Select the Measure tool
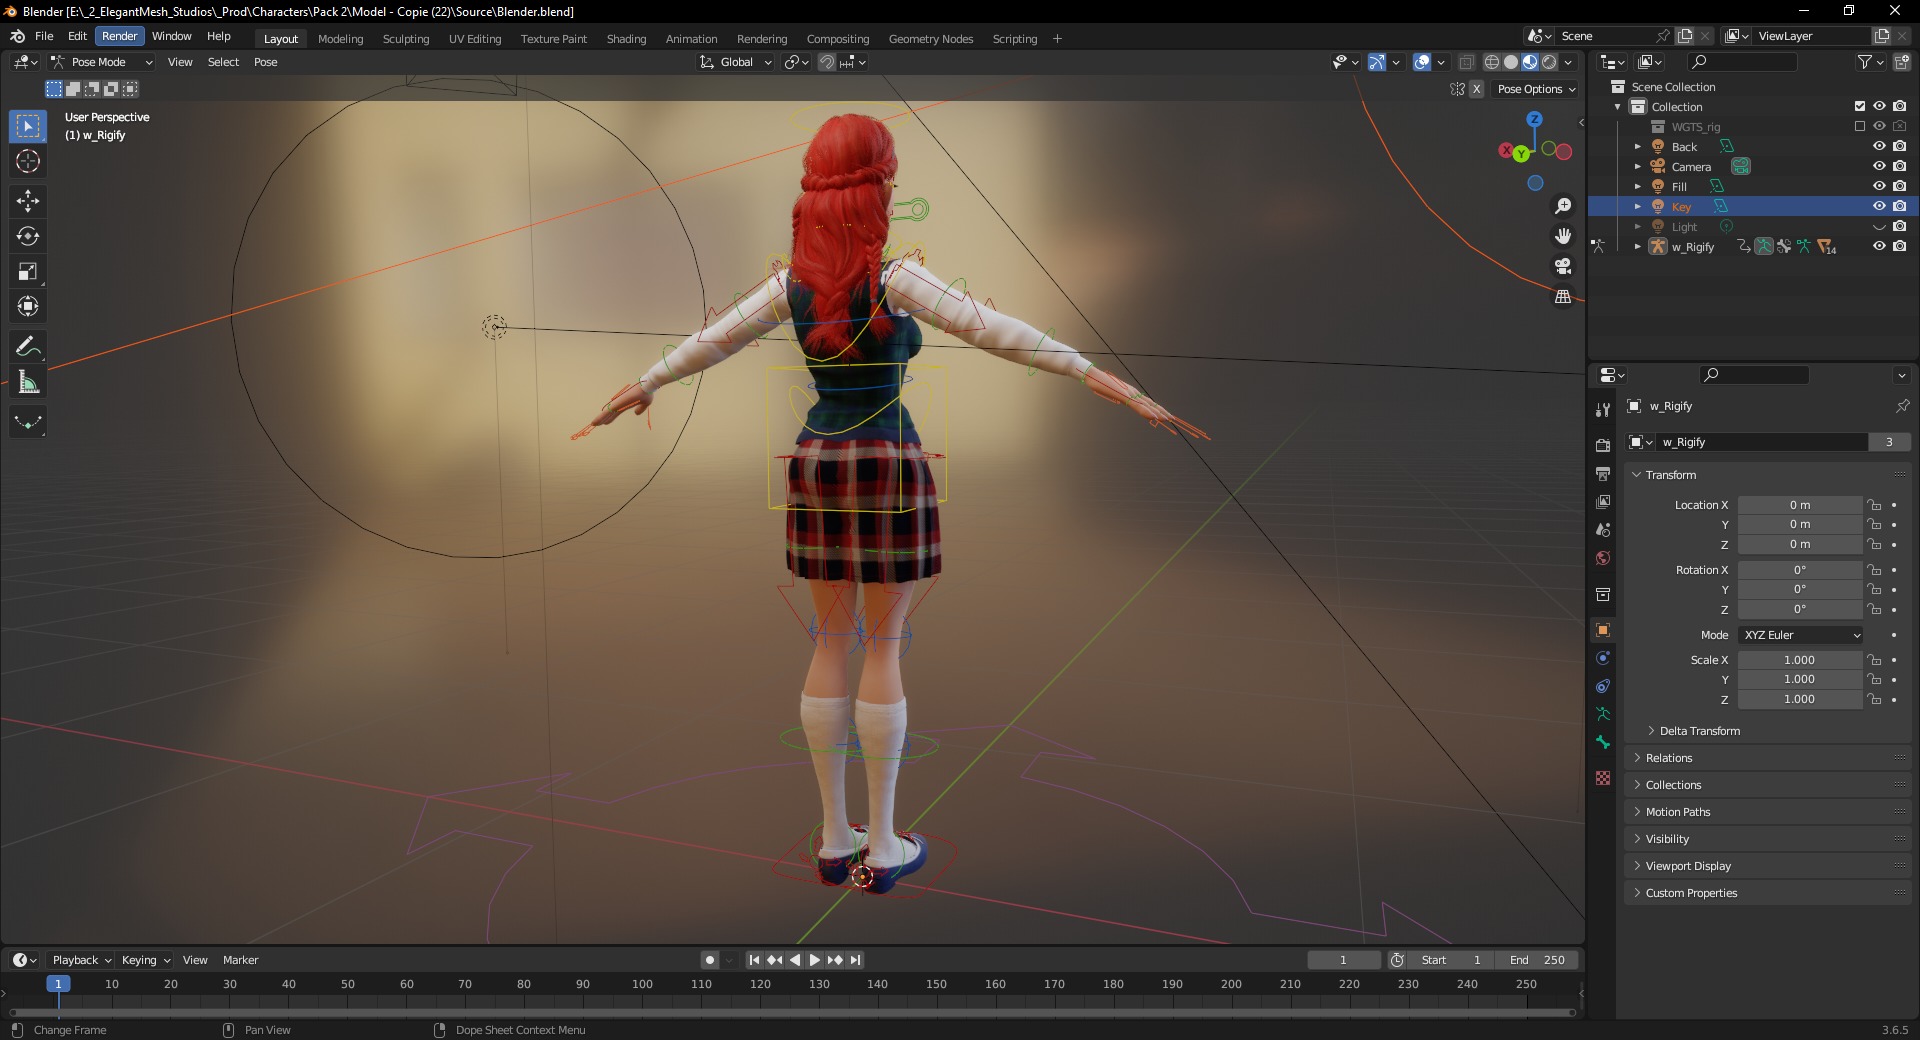The image size is (1920, 1040). point(28,382)
